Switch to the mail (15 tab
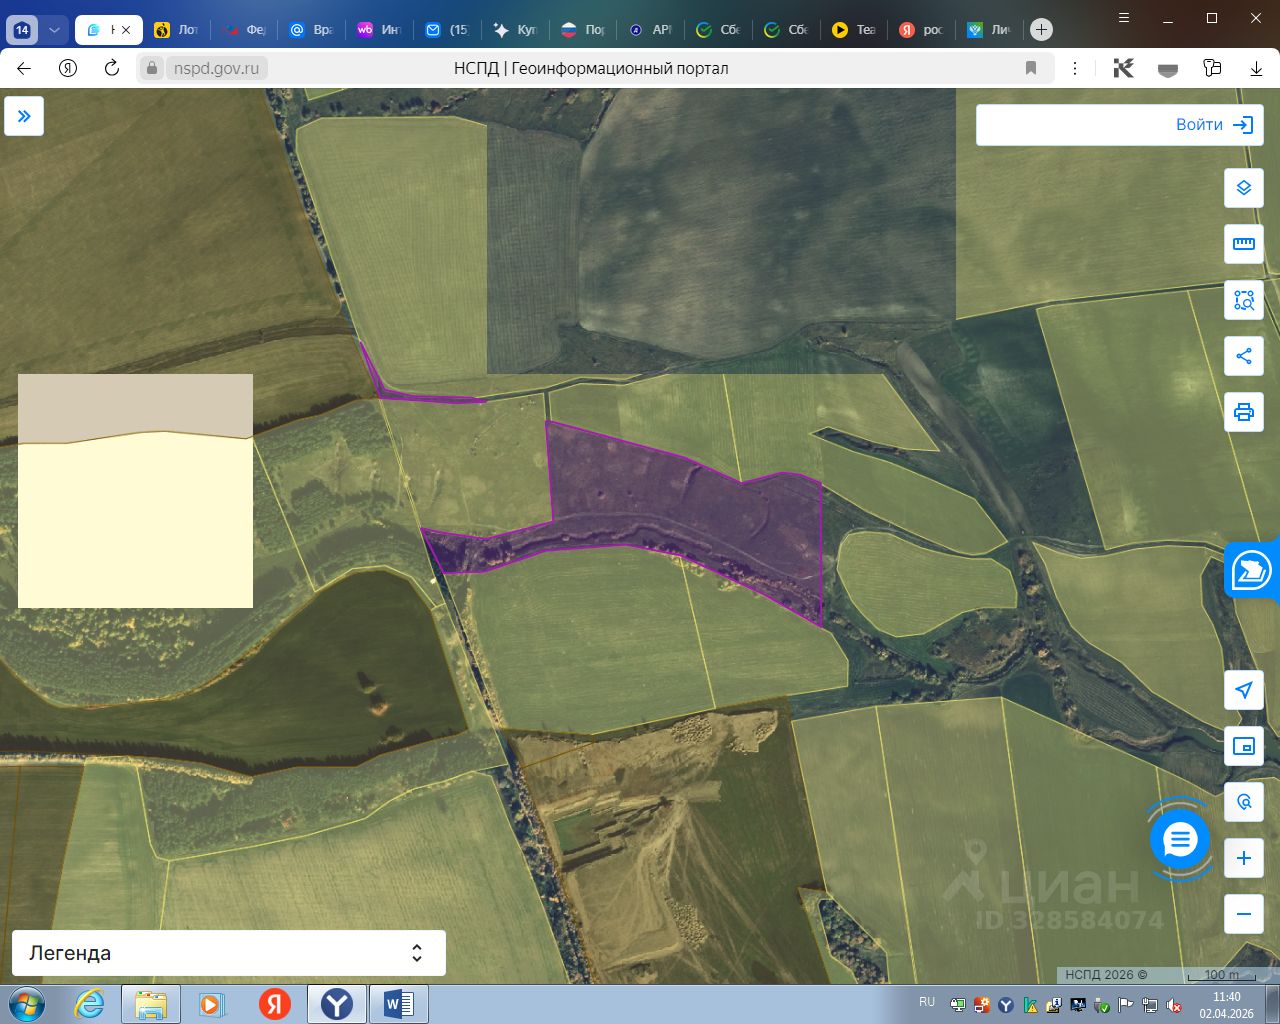This screenshot has width=1280, height=1024. pyautogui.click(x=447, y=30)
